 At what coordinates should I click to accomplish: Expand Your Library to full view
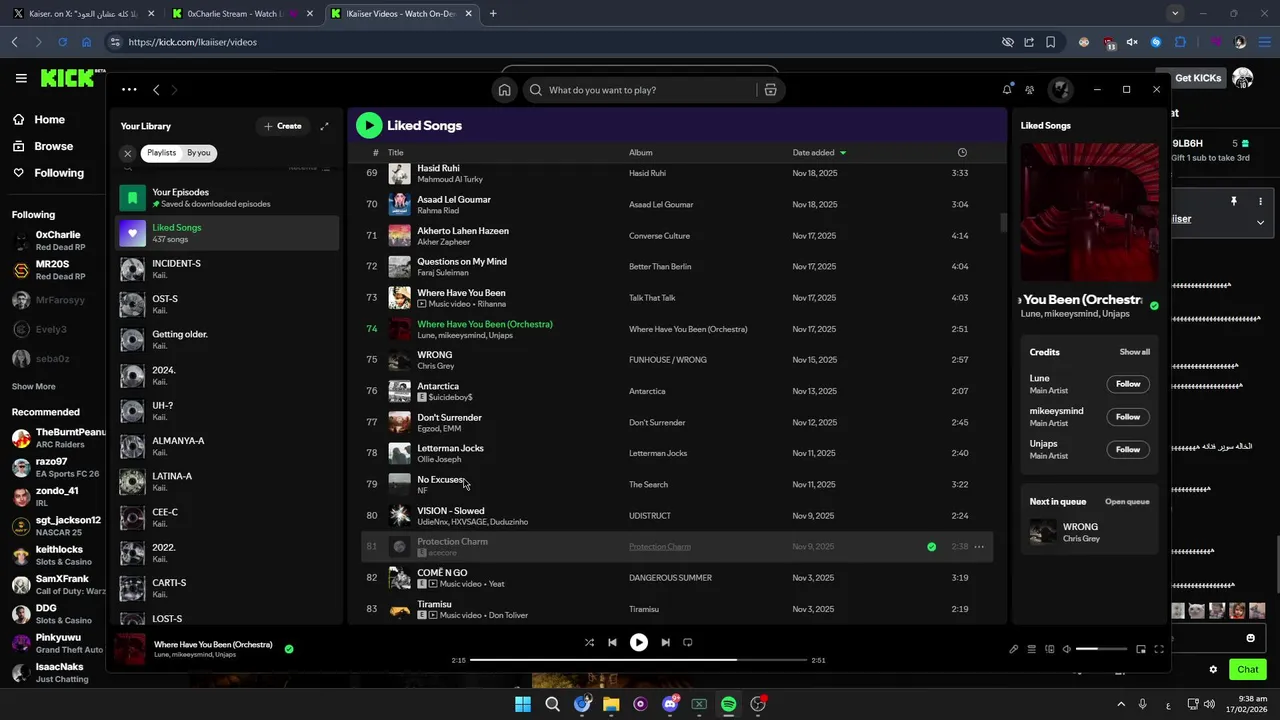click(324, 126)
